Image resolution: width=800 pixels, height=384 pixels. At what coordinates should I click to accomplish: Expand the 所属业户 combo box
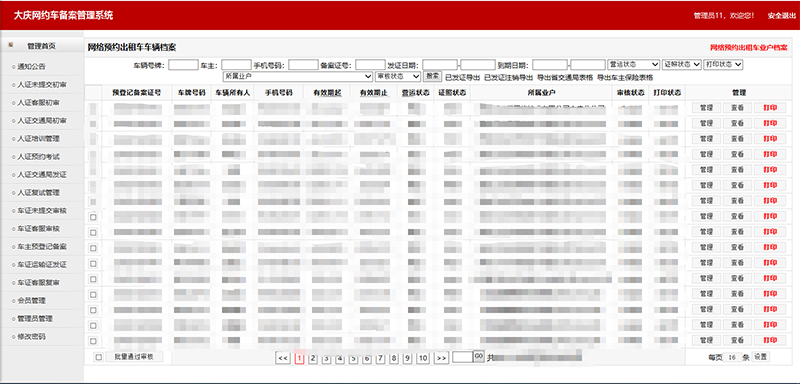pyautogui.click(x=298, y=76)
